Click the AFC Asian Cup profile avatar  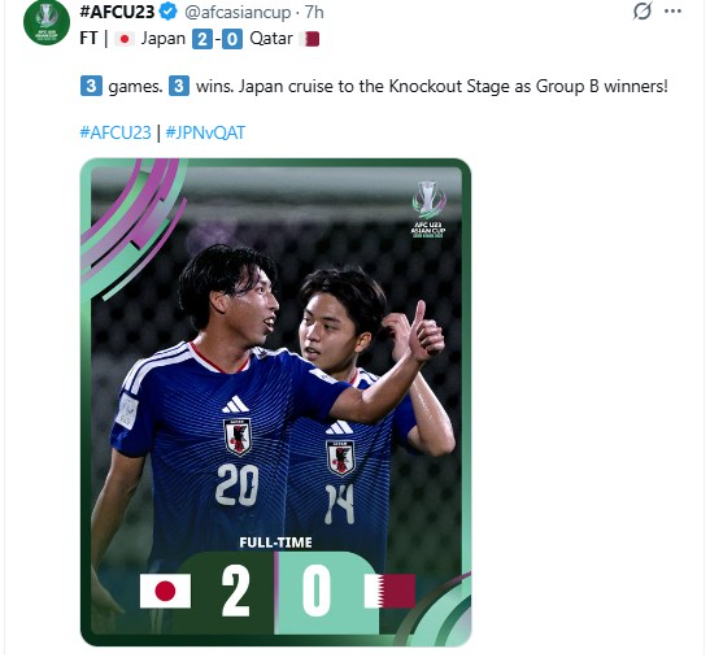[x=46, y=23]
